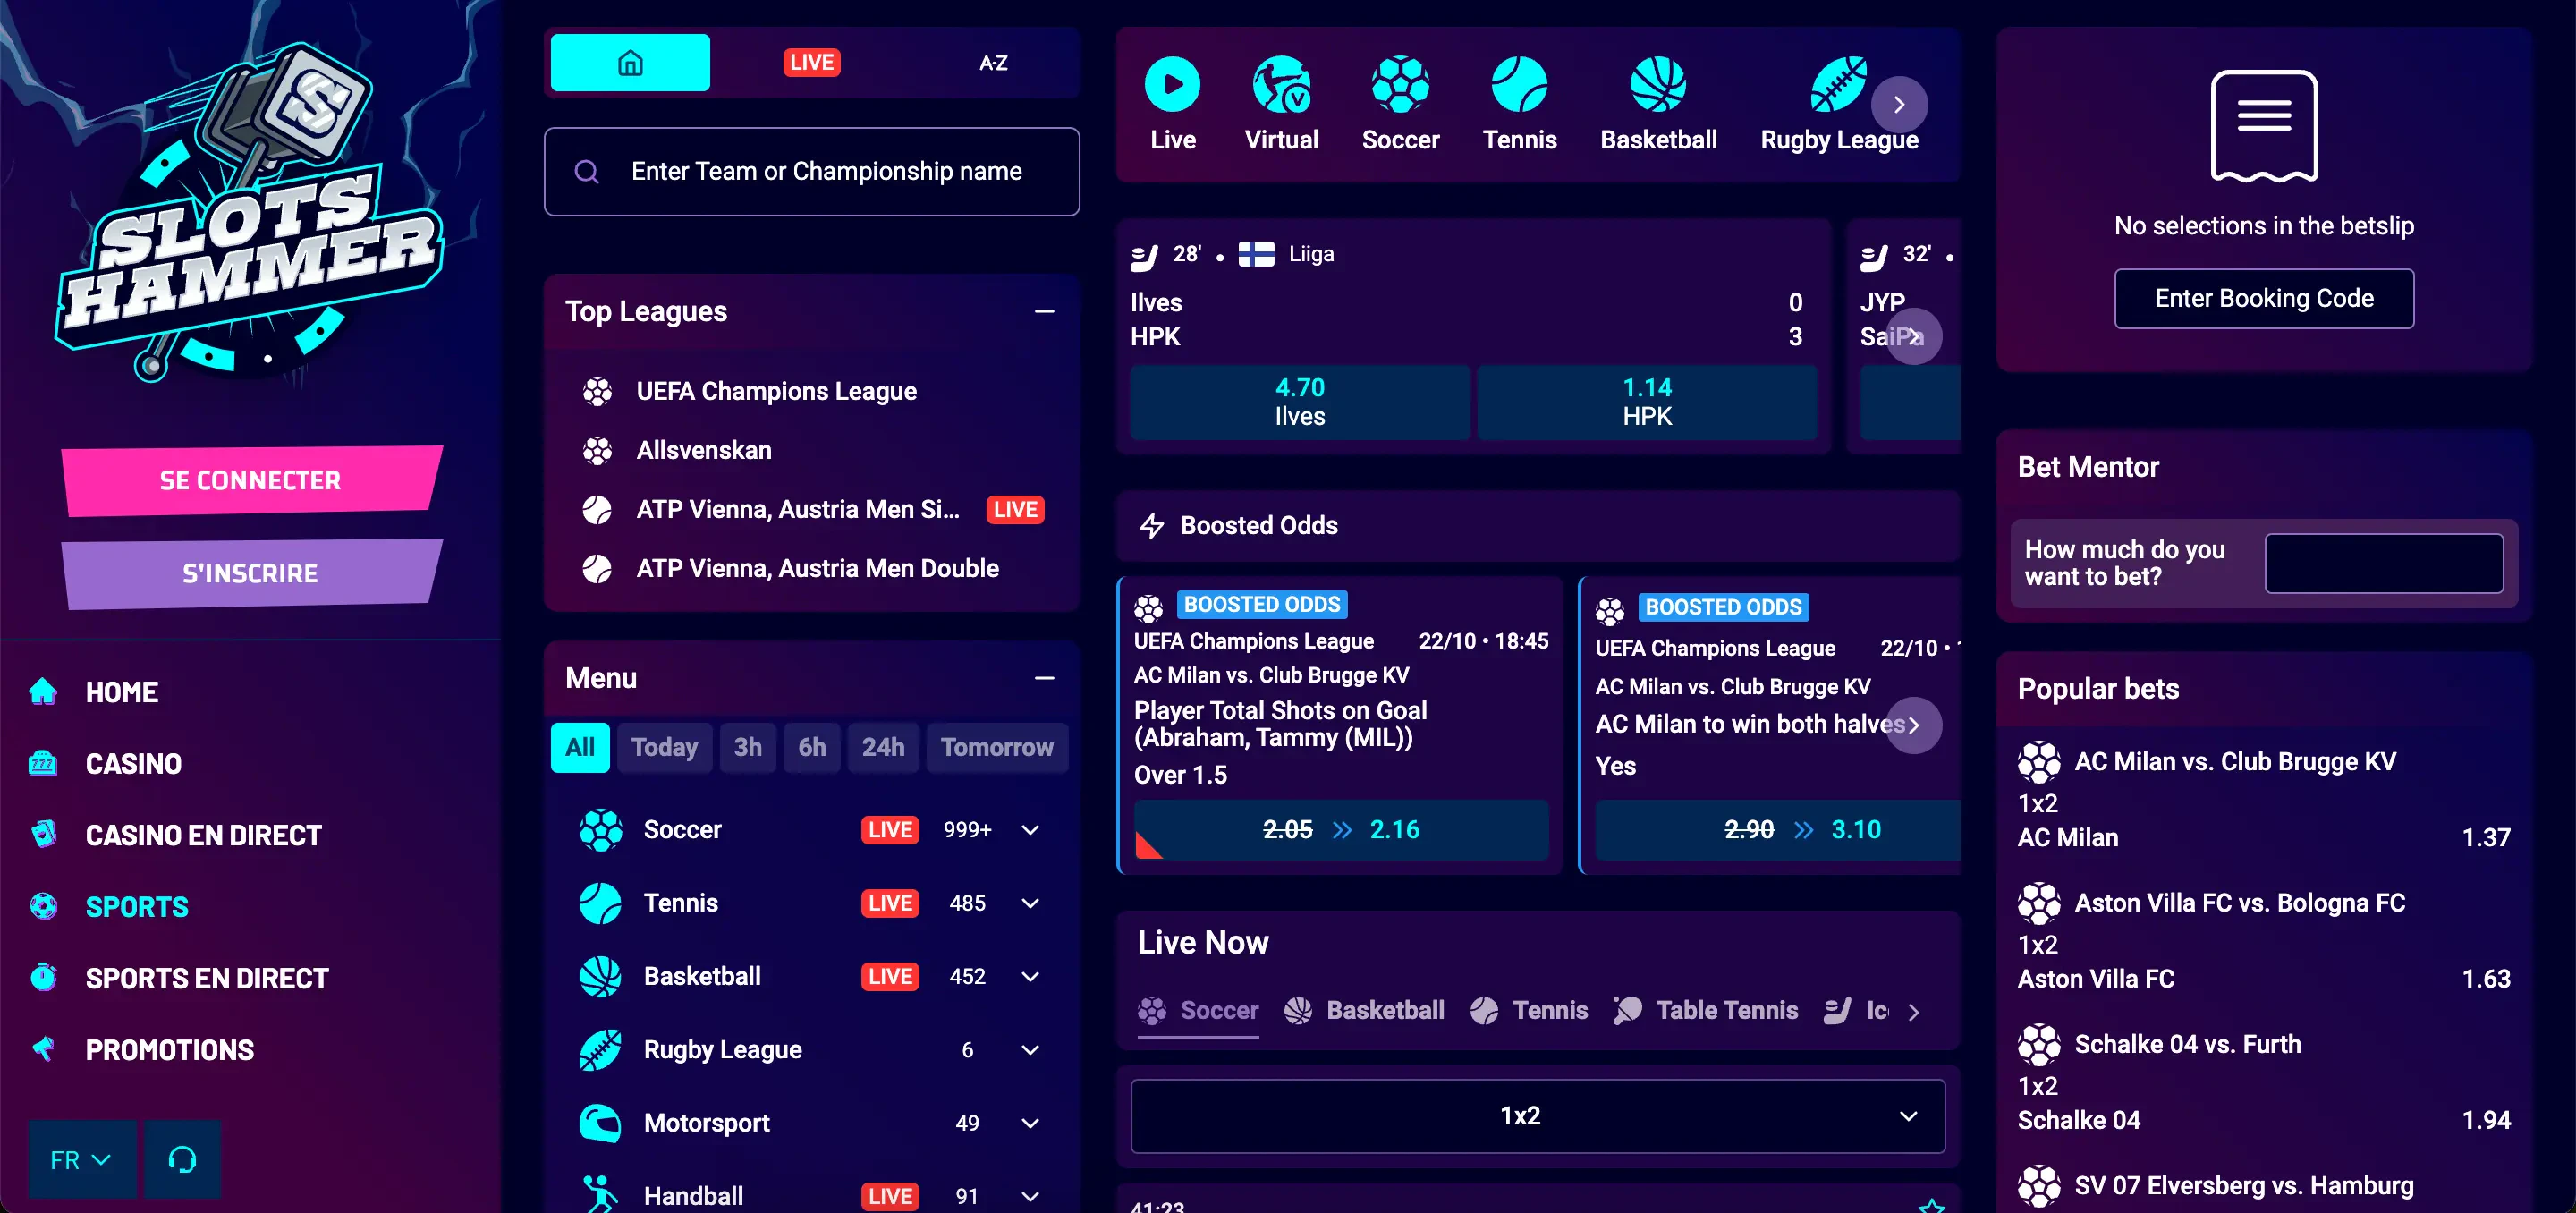The width and height of the screenshot is (2576, 1213).
Task: Open the 1x2 market dropdown
Action: coord(1538,1116)
